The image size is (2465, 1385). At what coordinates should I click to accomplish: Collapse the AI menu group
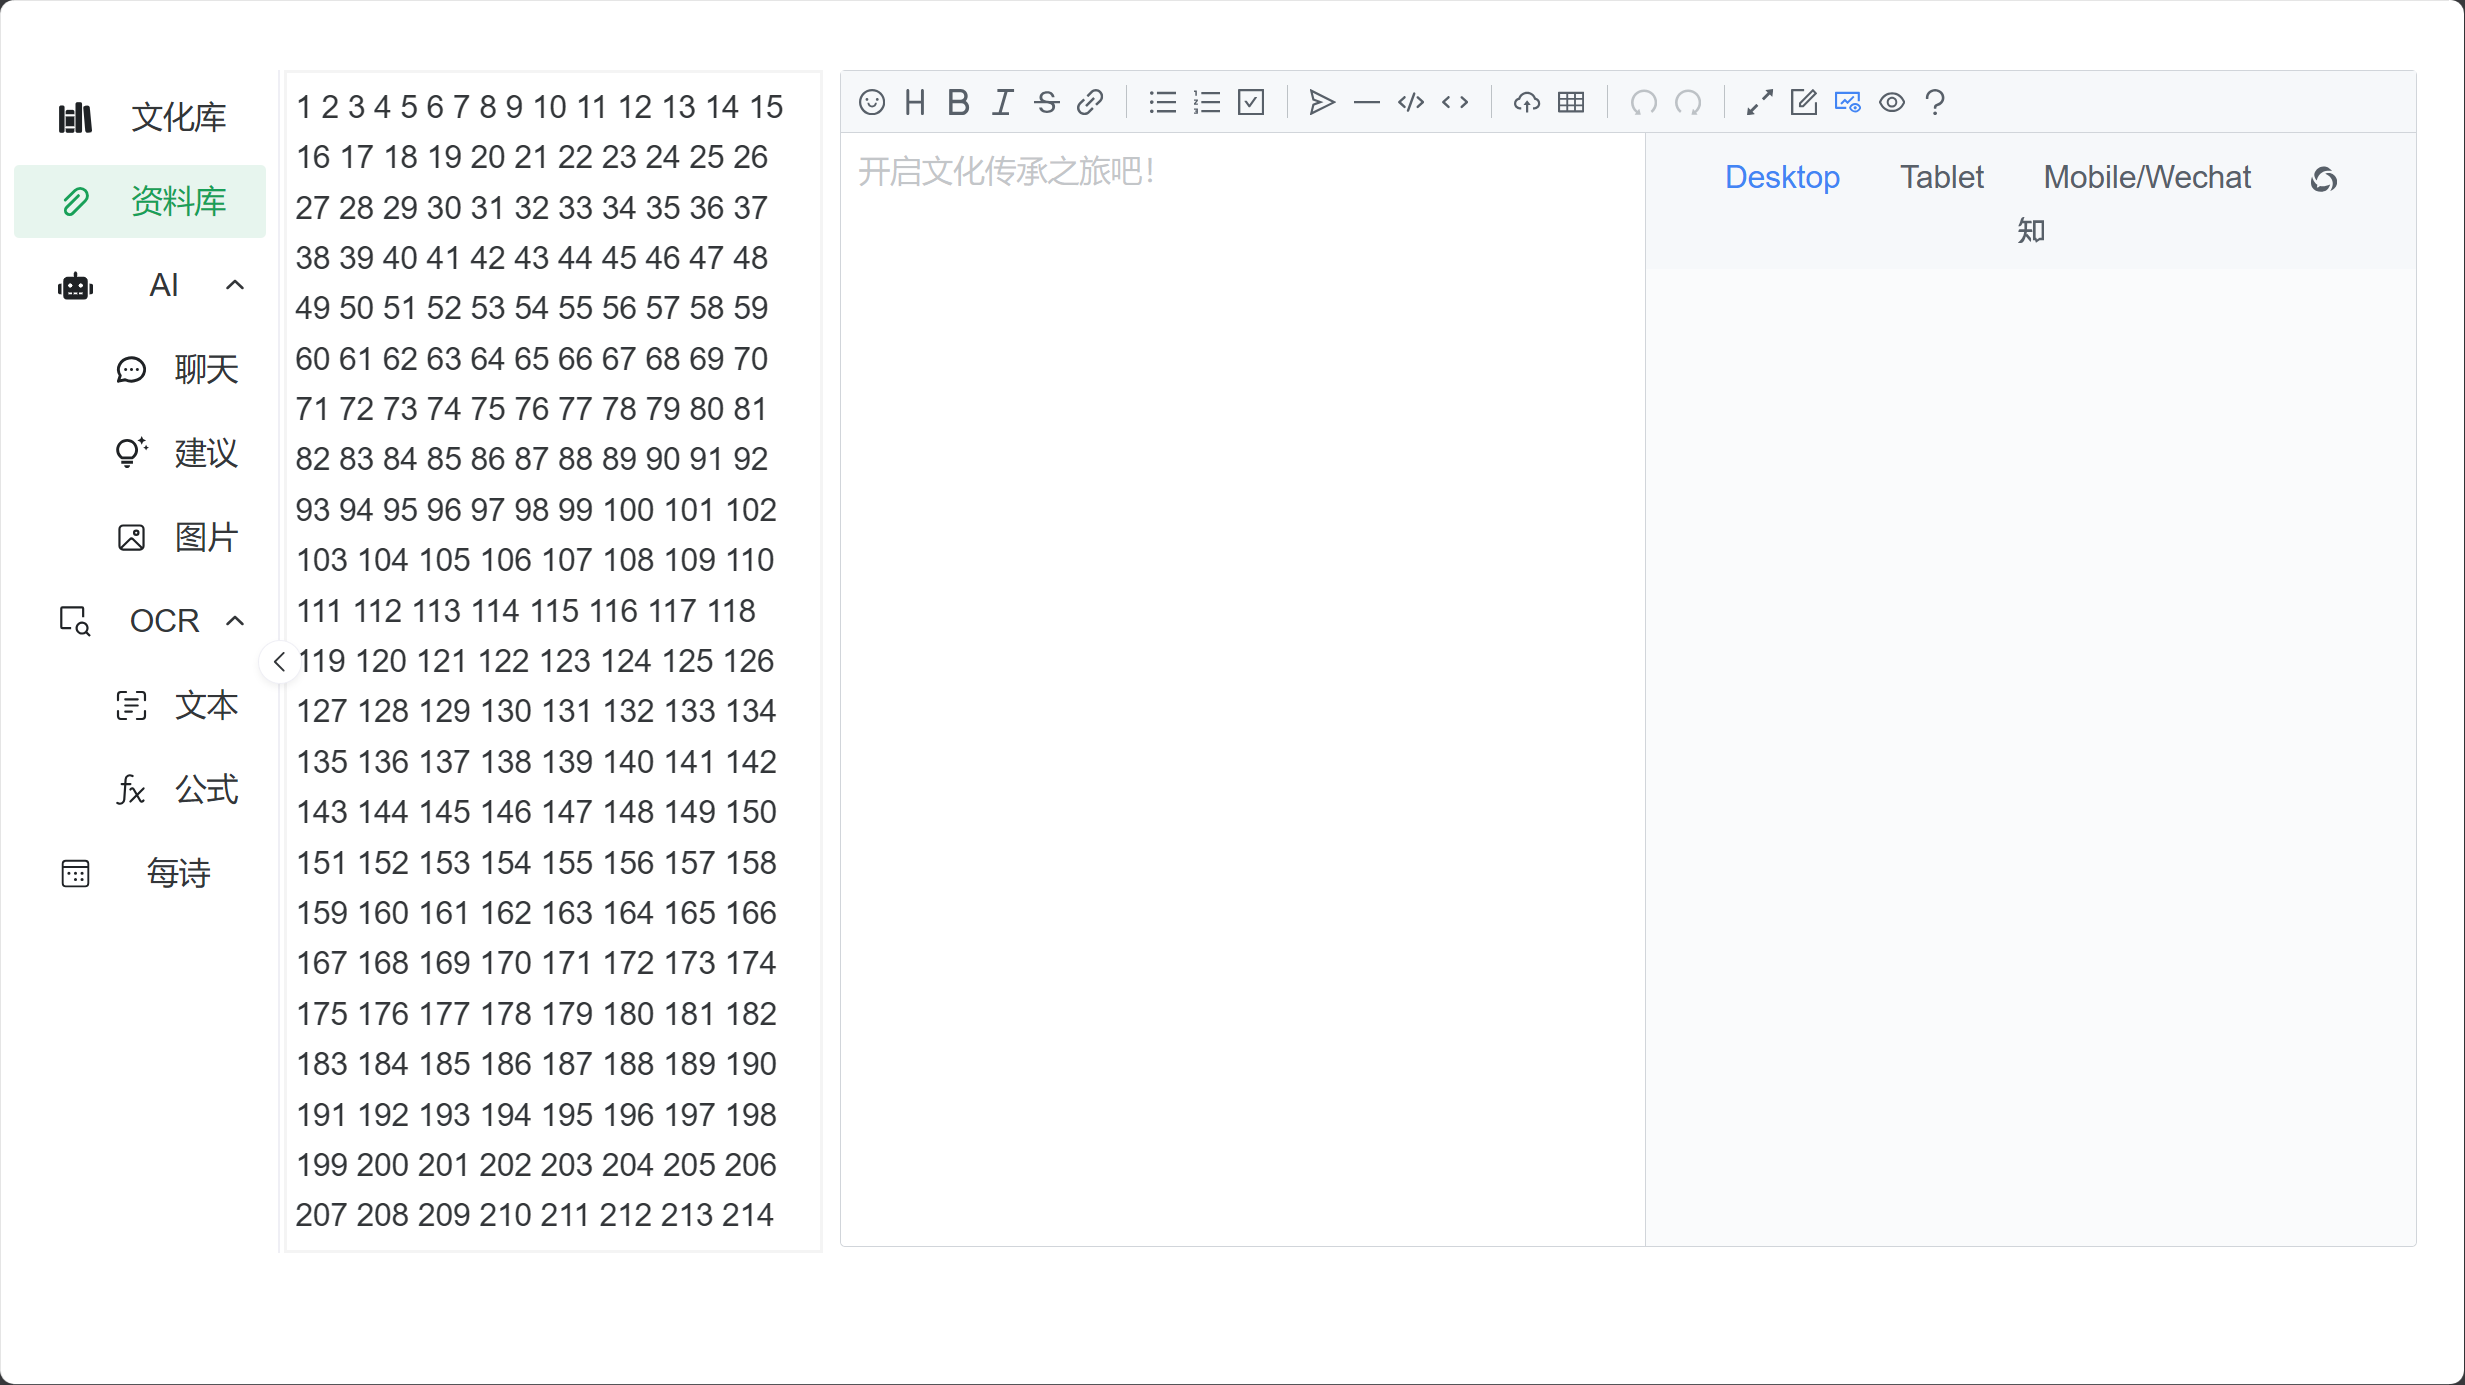point(235,286)
